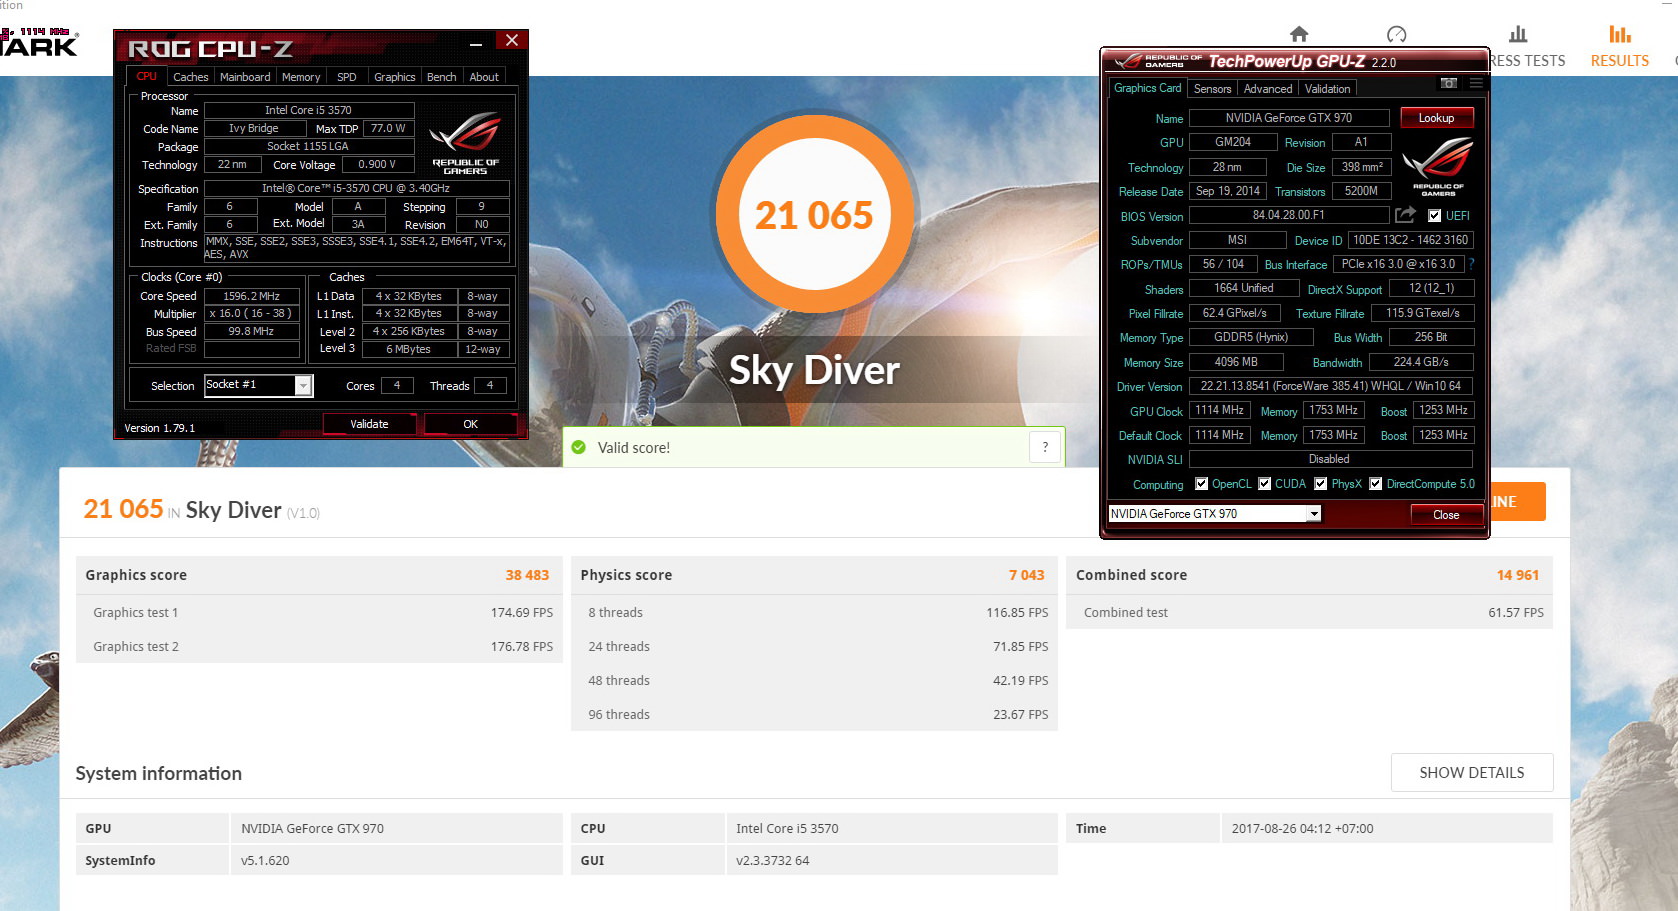
Task: Toggle the CUDA checkbox
Action: (1265, 484)
